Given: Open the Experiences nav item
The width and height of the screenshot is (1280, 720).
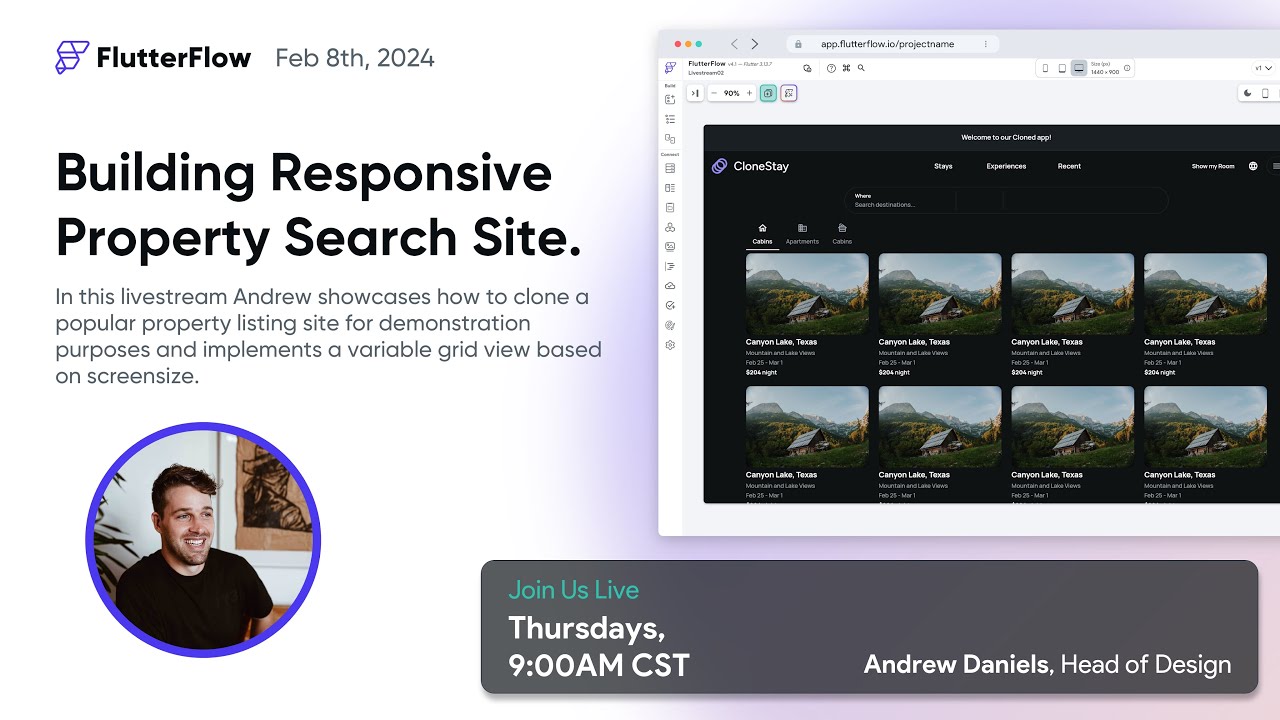Looking at the screenshot, I should point(1006,166).
